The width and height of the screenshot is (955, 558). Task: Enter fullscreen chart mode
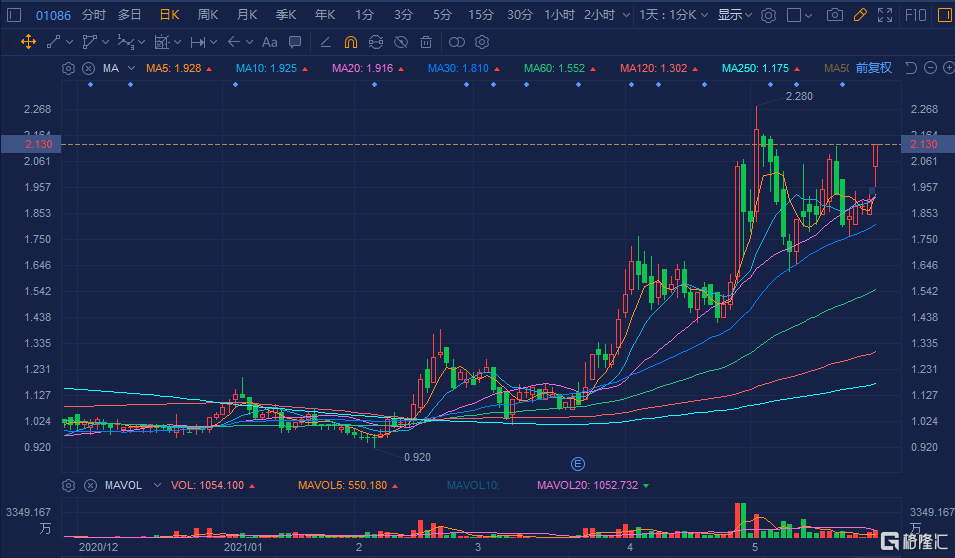click(884, 15)
